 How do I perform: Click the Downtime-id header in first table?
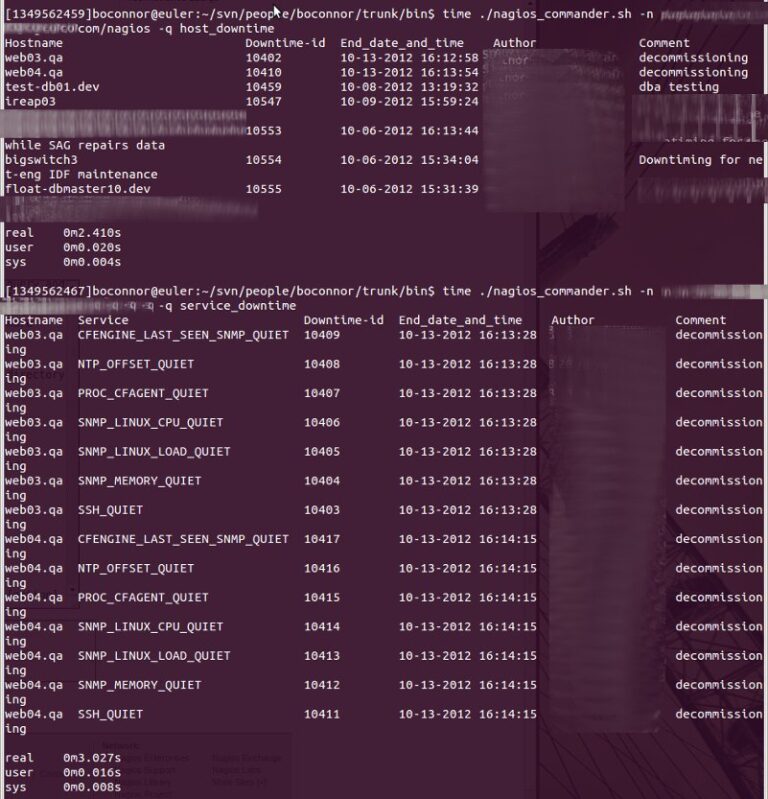pyautogui.click(x=285, y=43)
